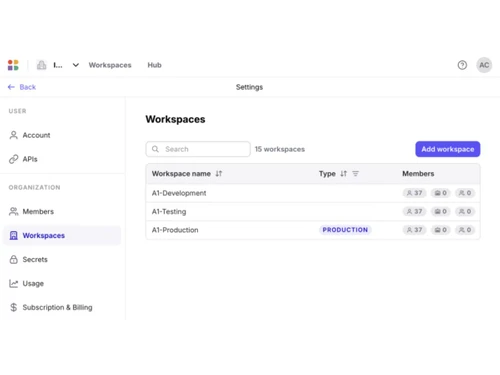This screenshot has height=375, width=500.
Task: Sort by Workspace name column
Action: 219,174
